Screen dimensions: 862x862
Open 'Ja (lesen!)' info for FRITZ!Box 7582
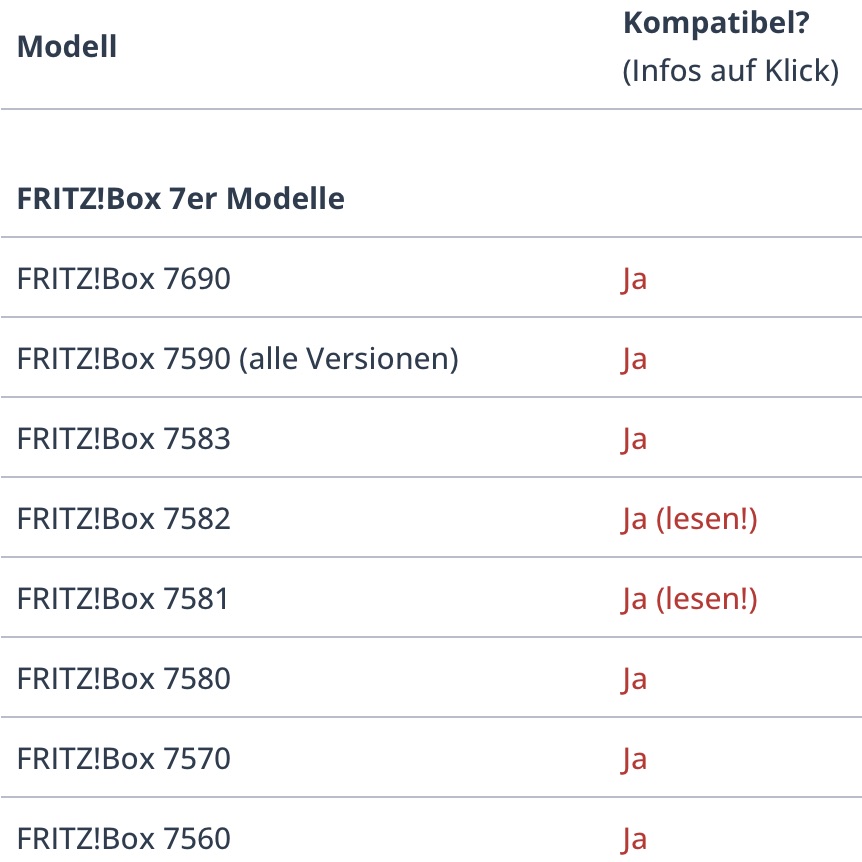(689, 519)
